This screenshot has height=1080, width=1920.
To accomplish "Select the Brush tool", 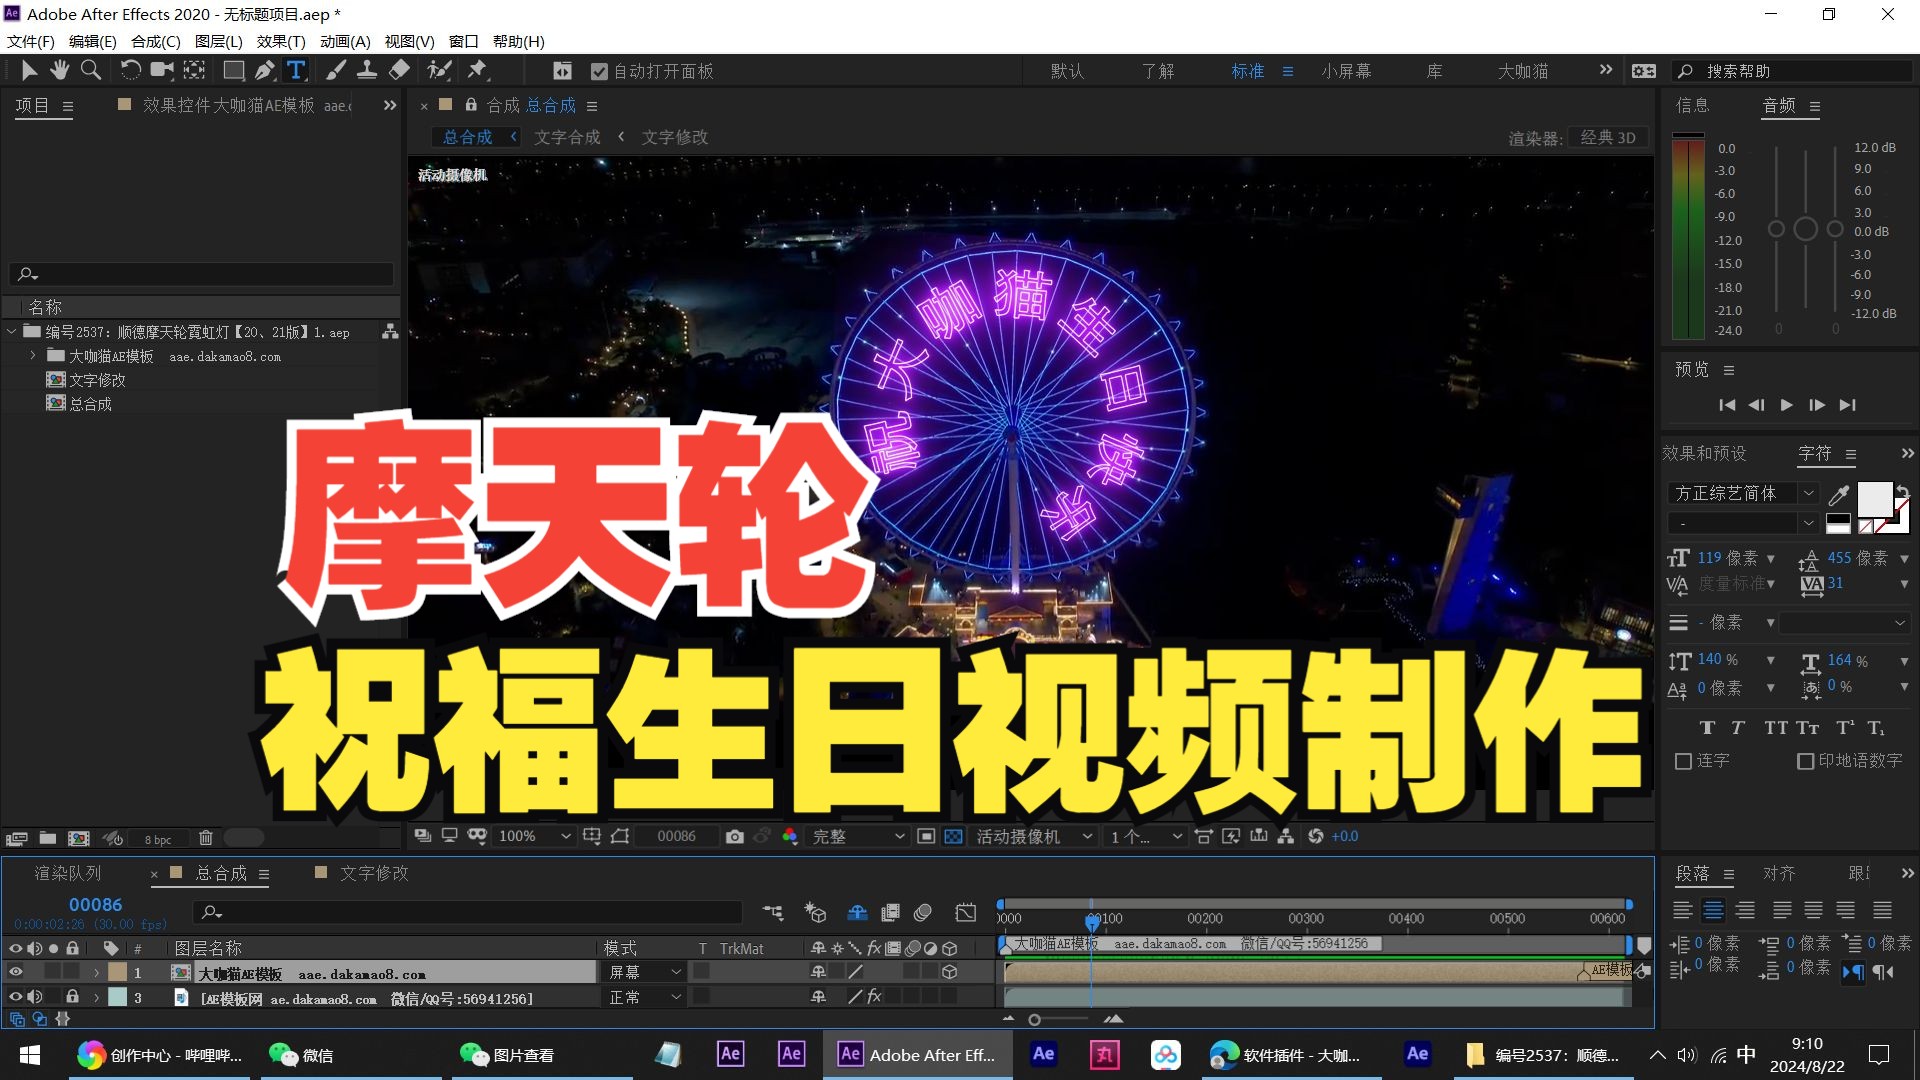I will click(x=336, y=70).
